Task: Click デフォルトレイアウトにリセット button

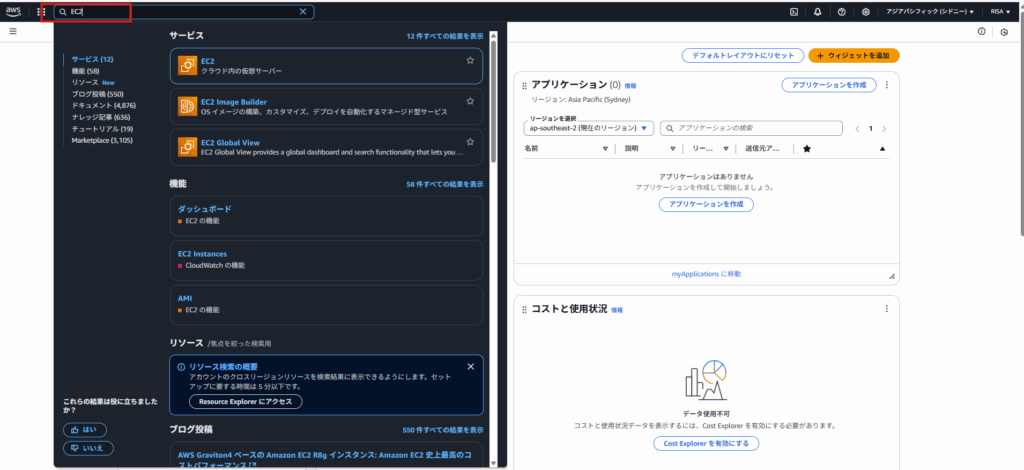Action: (743, 55)
